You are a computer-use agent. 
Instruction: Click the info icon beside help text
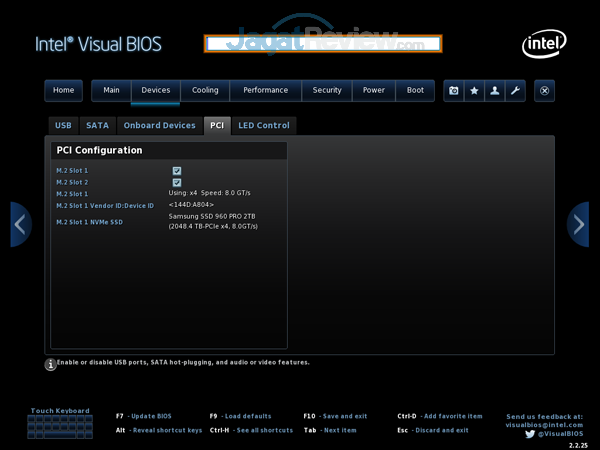tap(50, 365)
